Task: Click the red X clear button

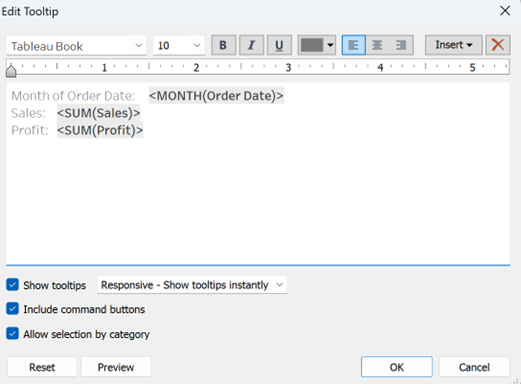Action: tap(498, 45)
